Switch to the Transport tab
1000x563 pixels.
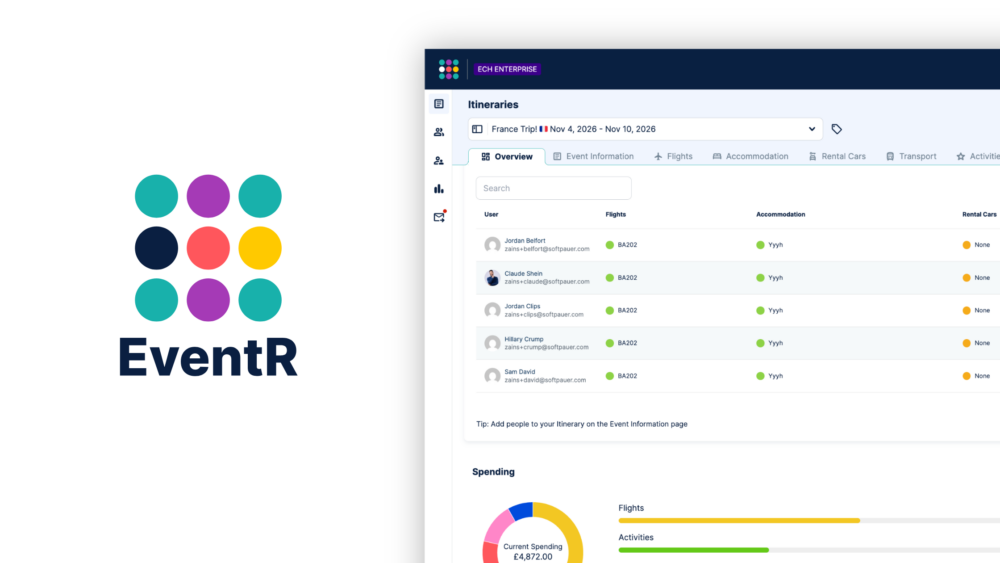(x=911, y=156)
